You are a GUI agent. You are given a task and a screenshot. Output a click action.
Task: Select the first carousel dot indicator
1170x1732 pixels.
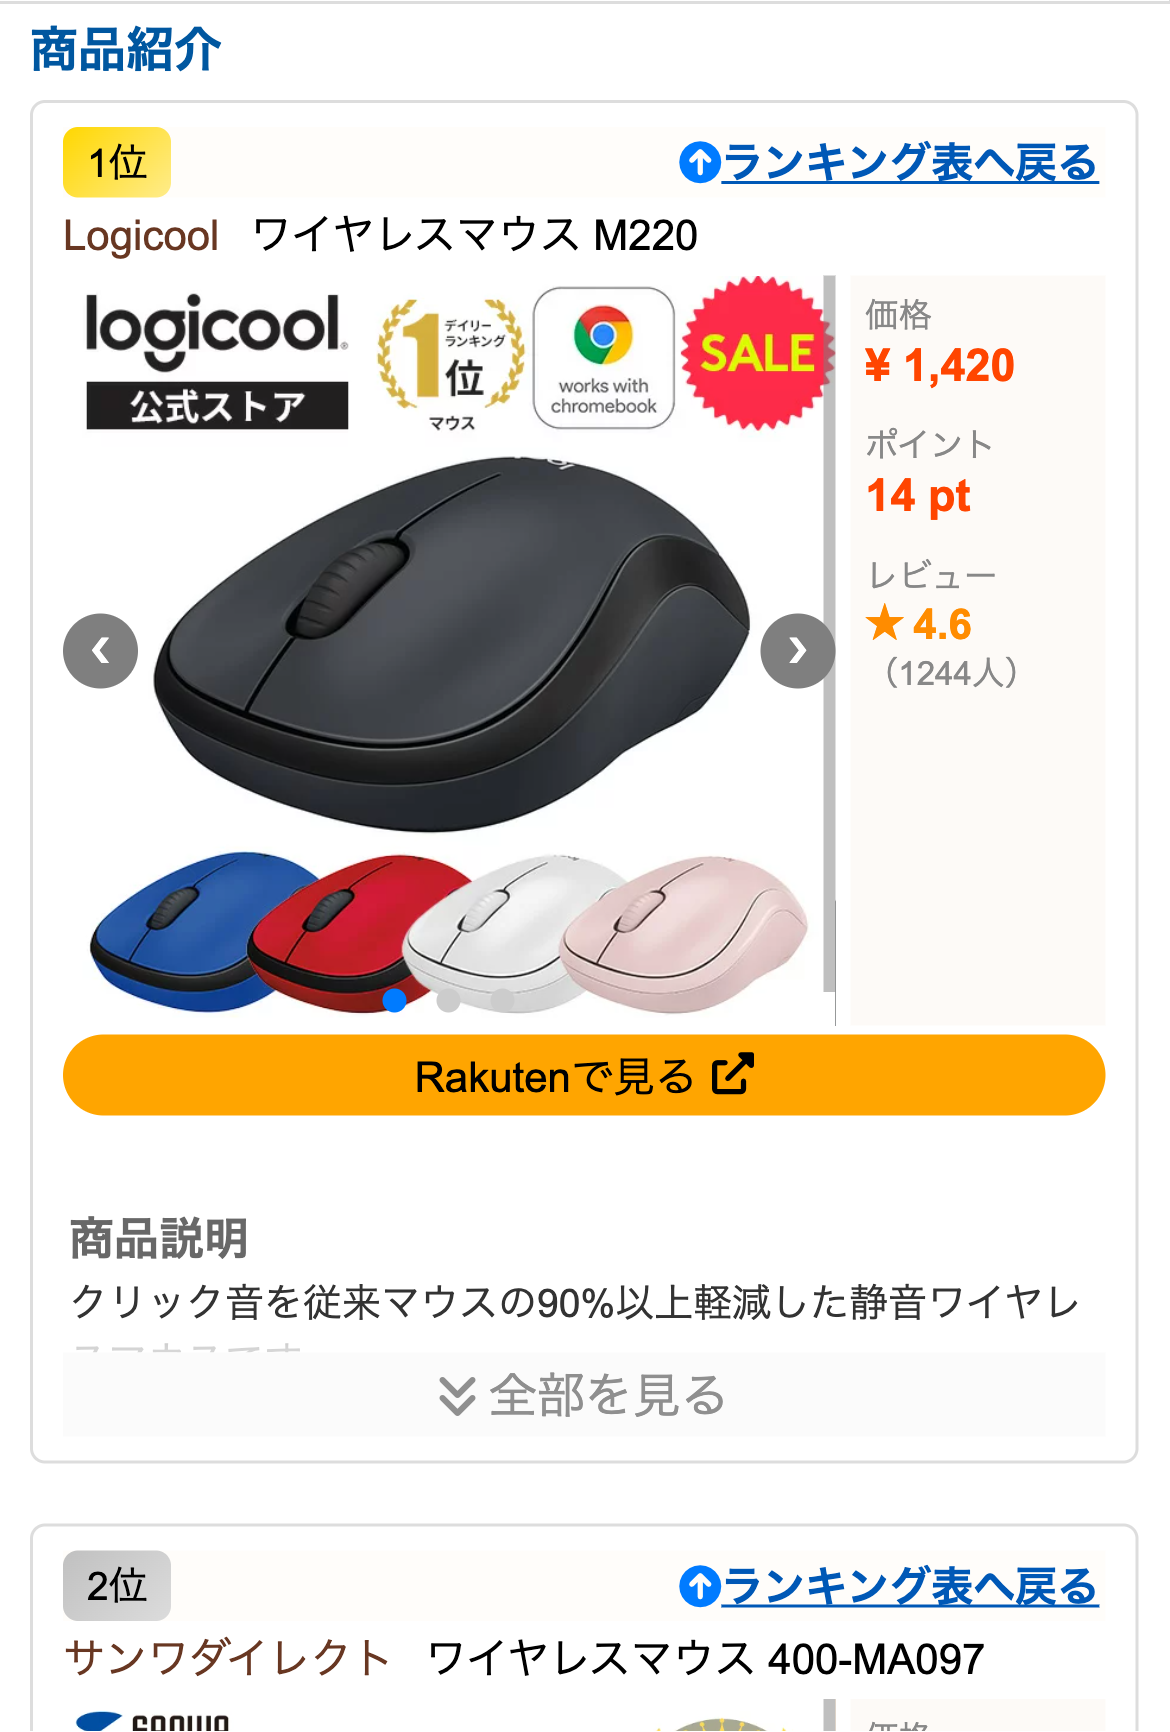click(395, 999)
